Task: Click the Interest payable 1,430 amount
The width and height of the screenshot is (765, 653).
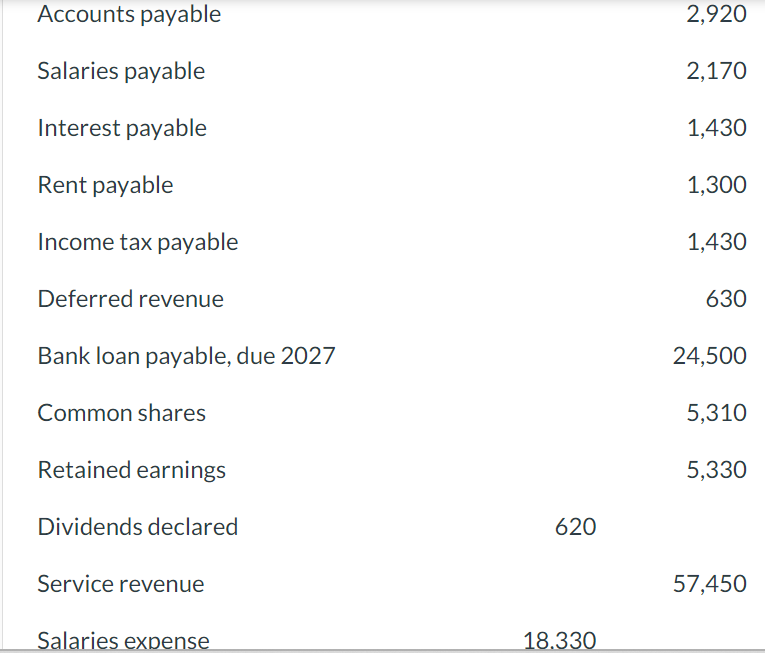Action: click(717, 128)
